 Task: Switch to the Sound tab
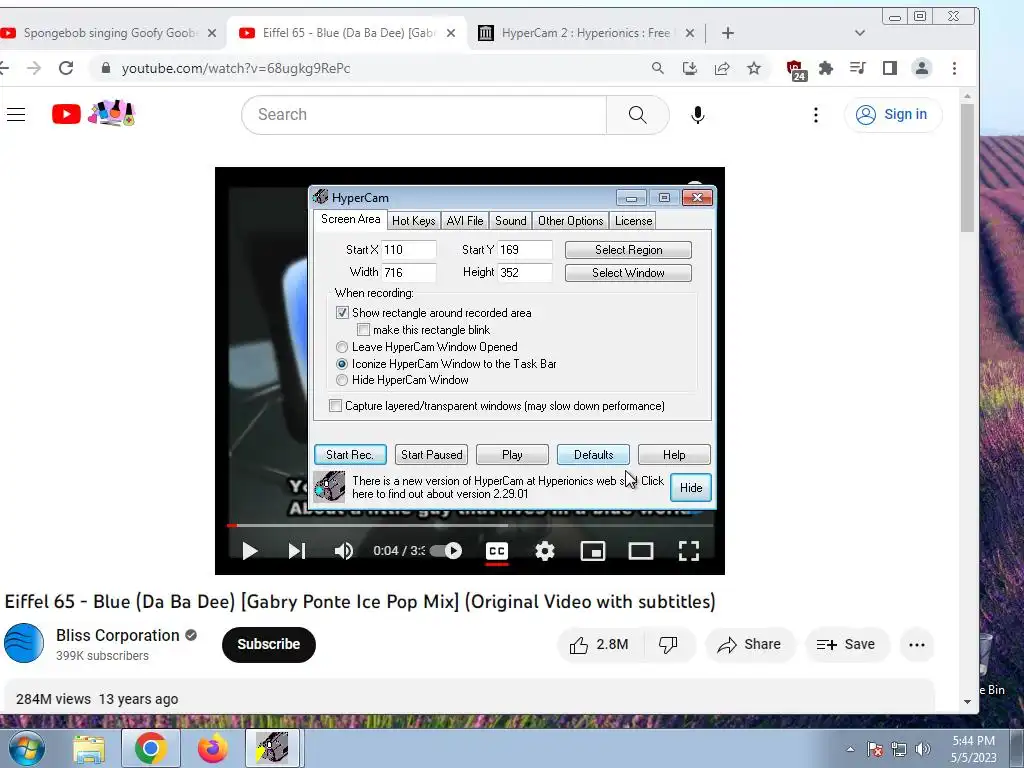(x=511, y=221)
